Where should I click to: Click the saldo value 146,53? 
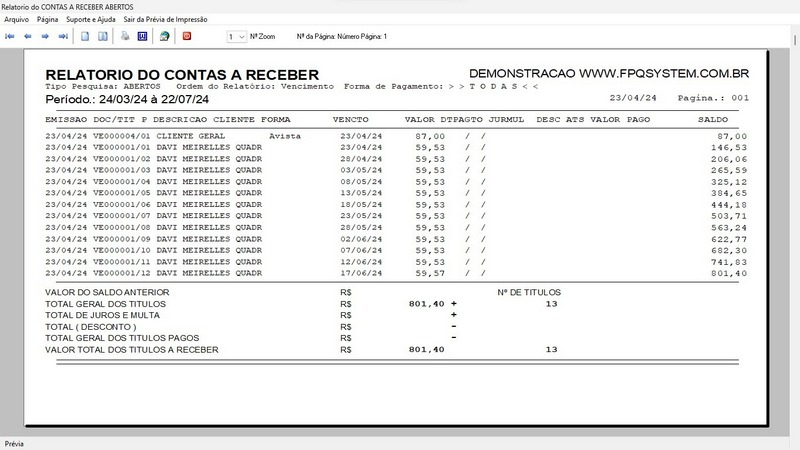coord(729,147)
